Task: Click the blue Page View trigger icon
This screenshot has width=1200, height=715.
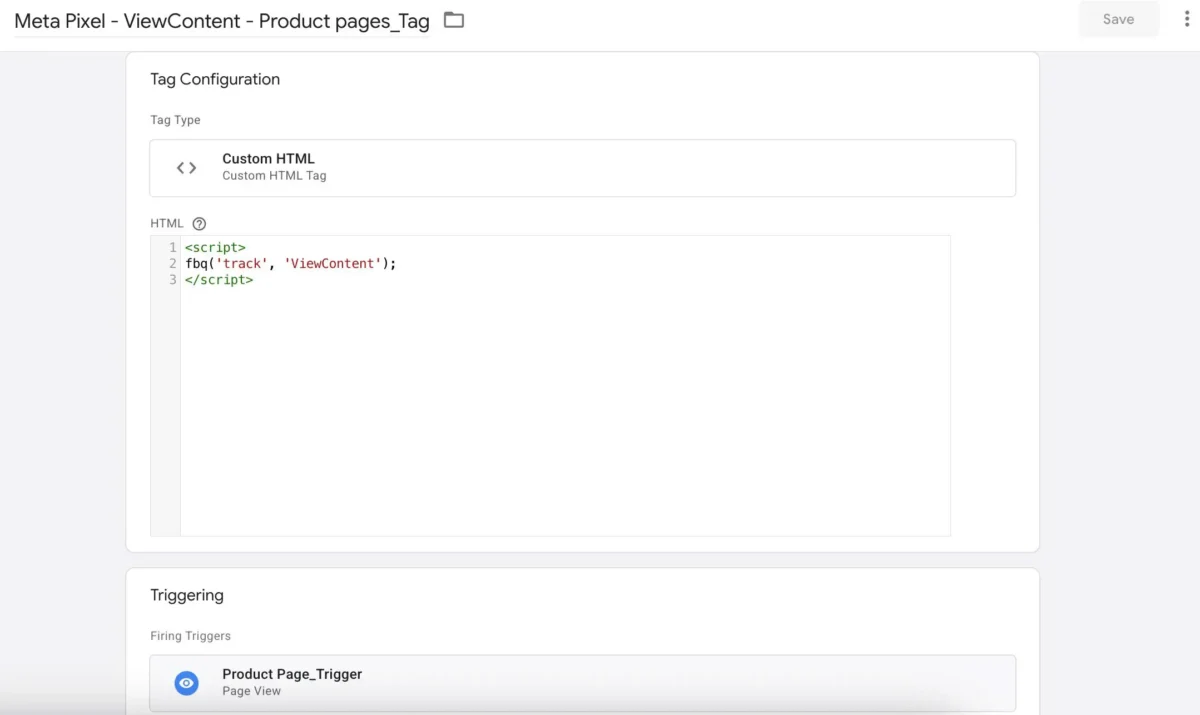Action: tap(186, 682)
